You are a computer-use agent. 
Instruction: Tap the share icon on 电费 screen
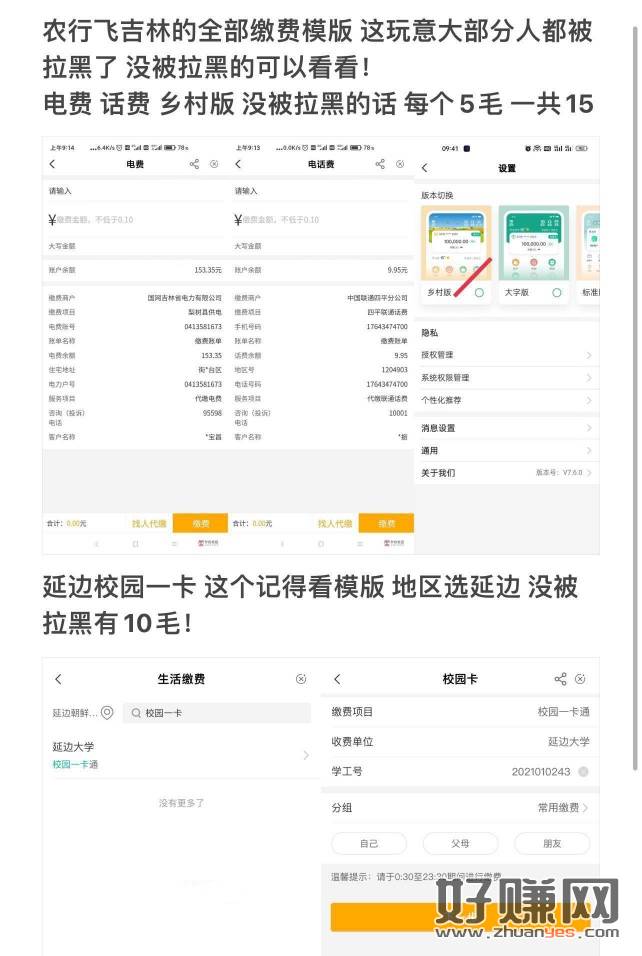tap(194, 164)
